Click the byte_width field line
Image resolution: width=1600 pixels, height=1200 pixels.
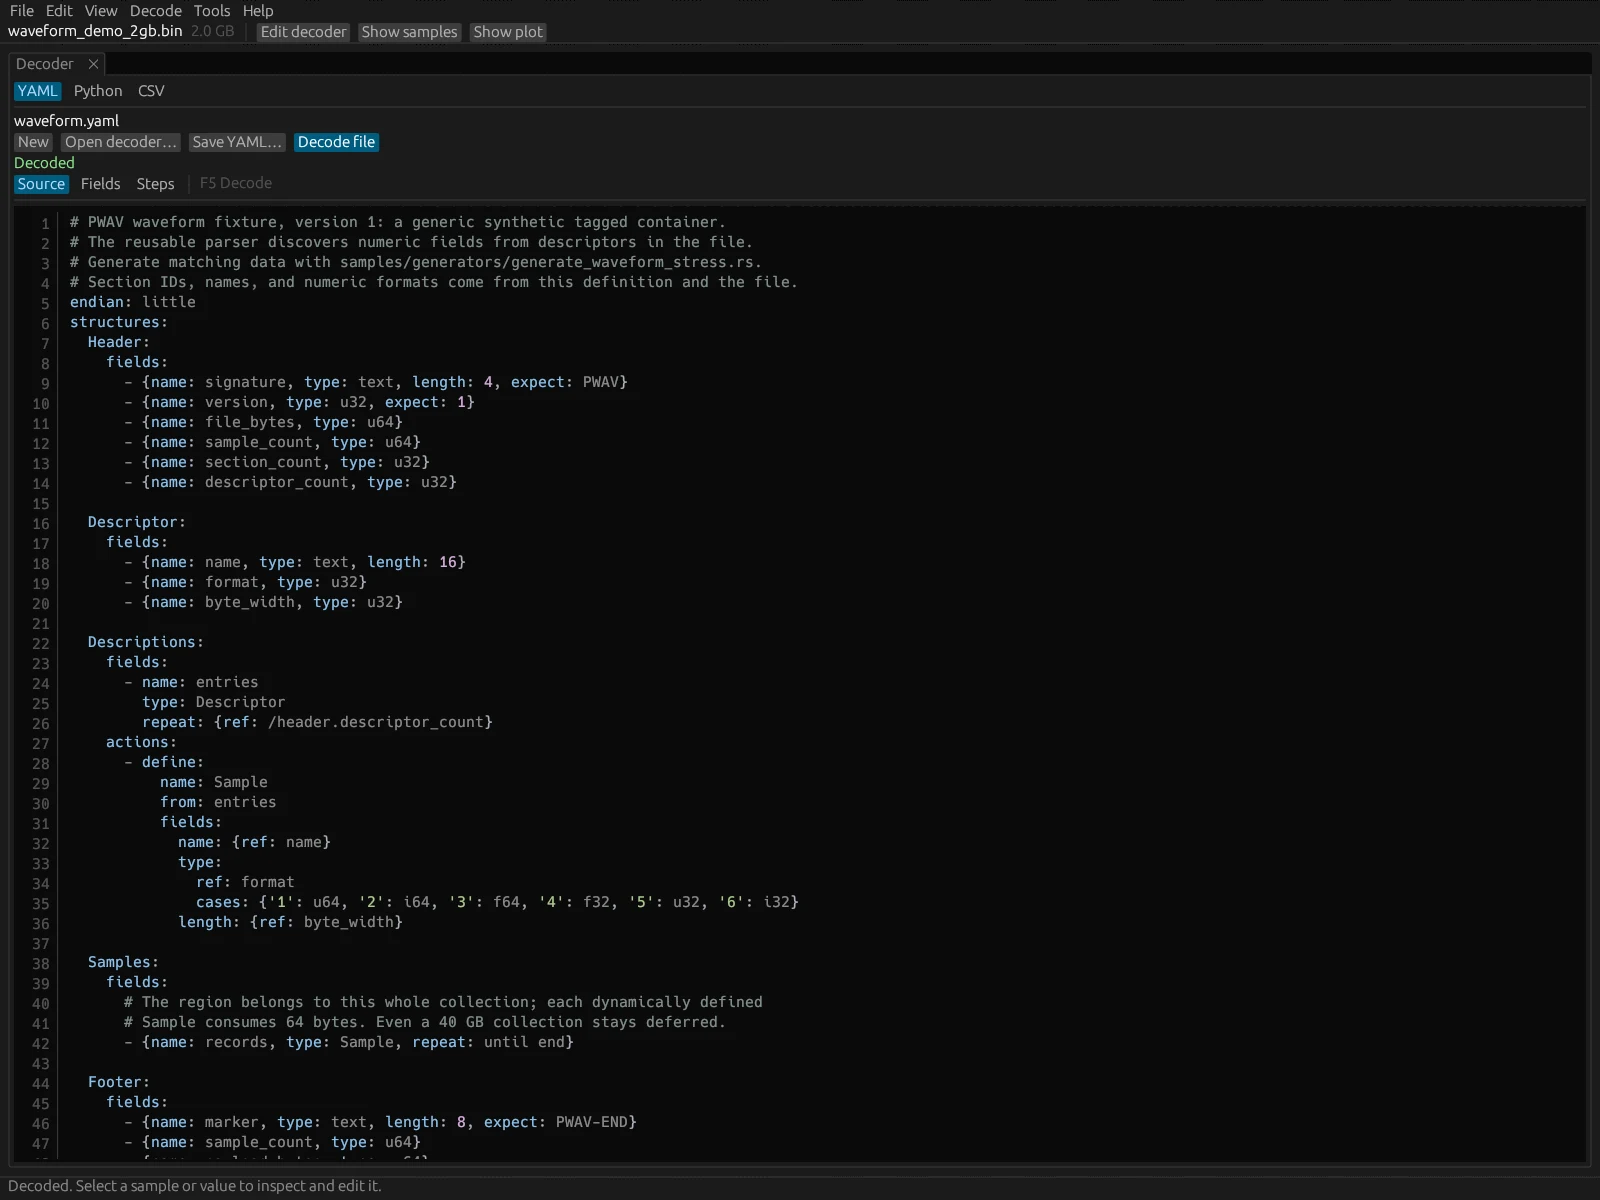point(263,602)
